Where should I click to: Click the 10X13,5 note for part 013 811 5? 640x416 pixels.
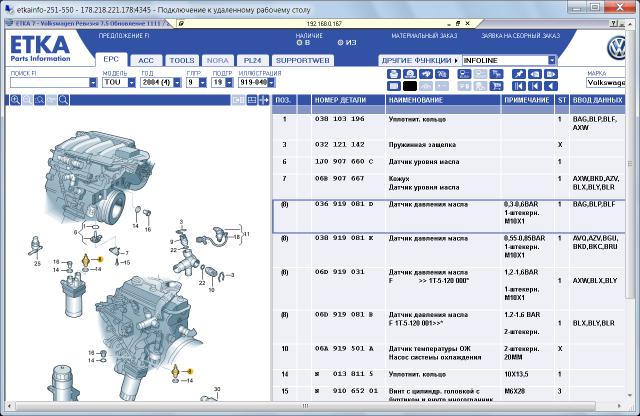516,374
